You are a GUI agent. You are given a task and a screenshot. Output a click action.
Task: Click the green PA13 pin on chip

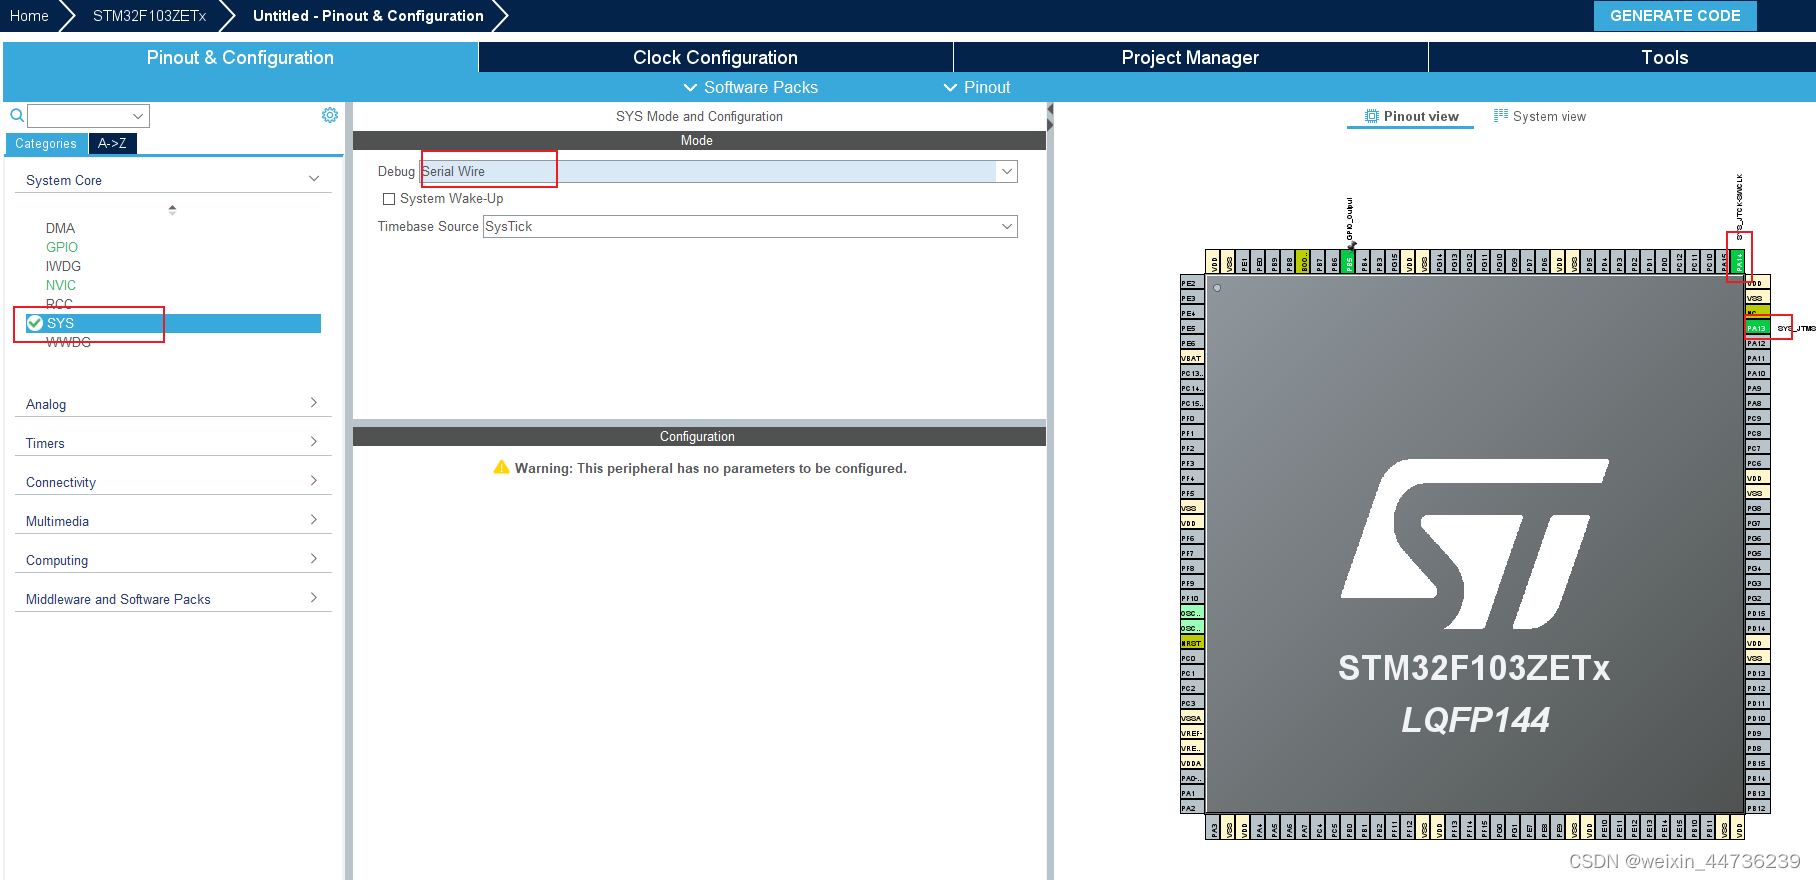1758,328
